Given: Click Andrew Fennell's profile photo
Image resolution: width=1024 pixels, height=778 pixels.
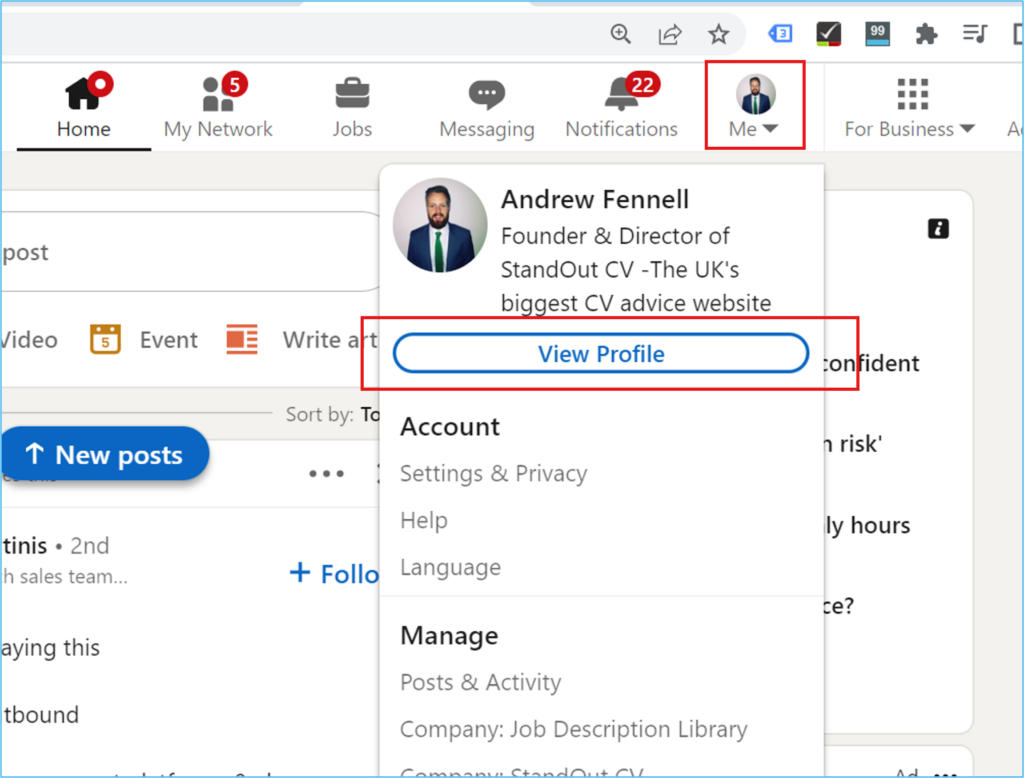Looking at the screenshot, I should [440, 224].
